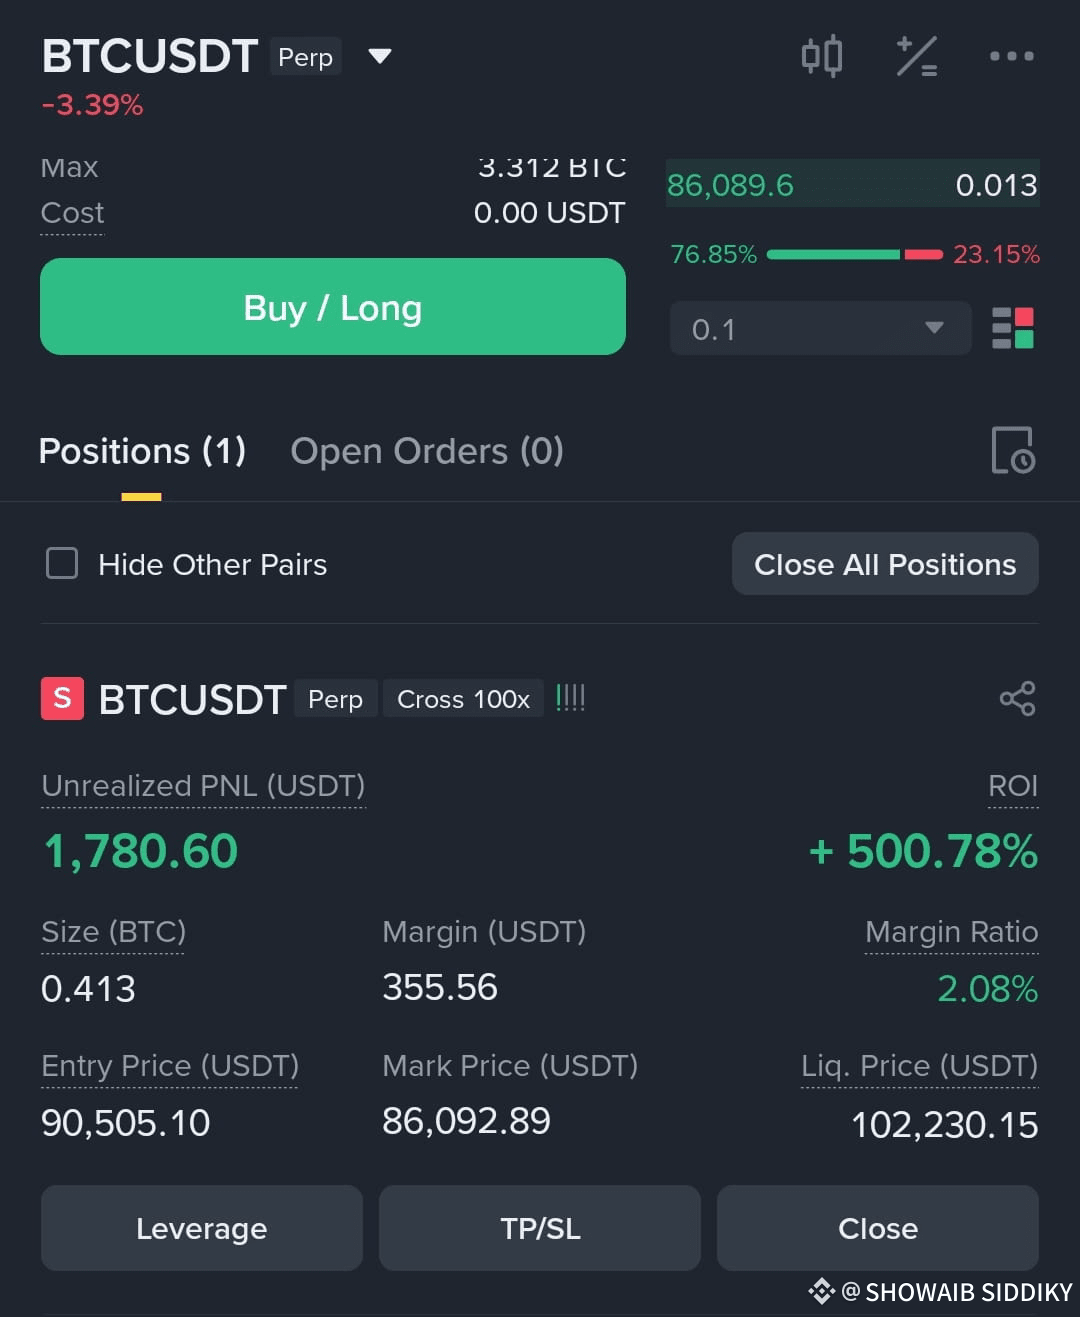Share the BTCUSDT position

point(1017,698)
